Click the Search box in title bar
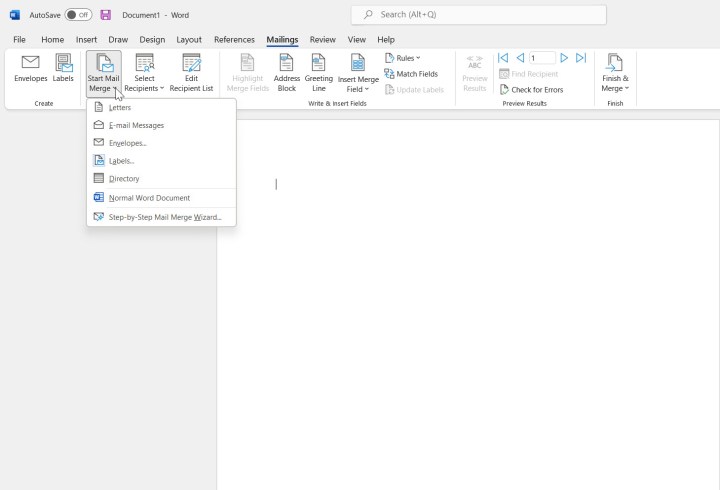The width and height of the screenshot is (720, 490). 480,15
